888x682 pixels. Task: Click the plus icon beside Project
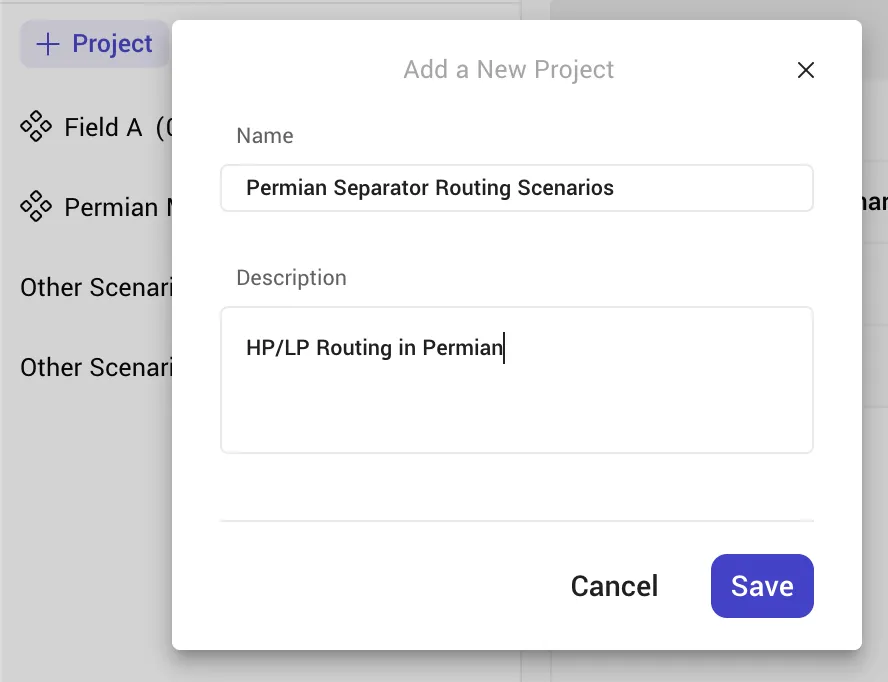pyautogui.click(x=48, y=44)
